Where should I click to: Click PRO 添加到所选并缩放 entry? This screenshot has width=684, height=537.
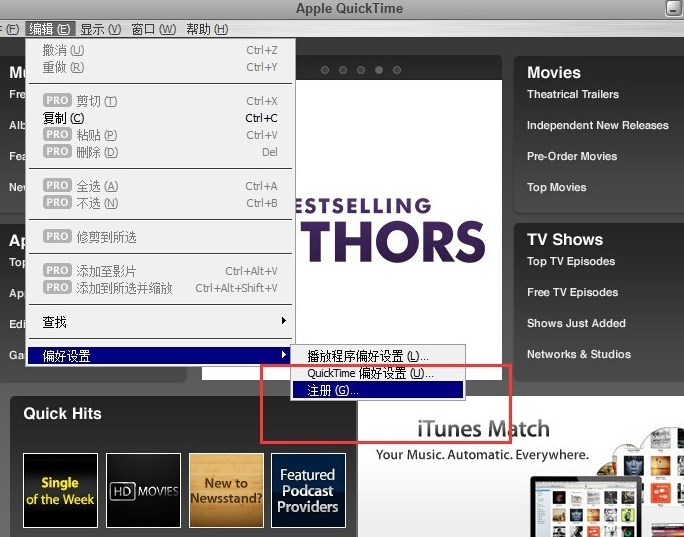161,288
